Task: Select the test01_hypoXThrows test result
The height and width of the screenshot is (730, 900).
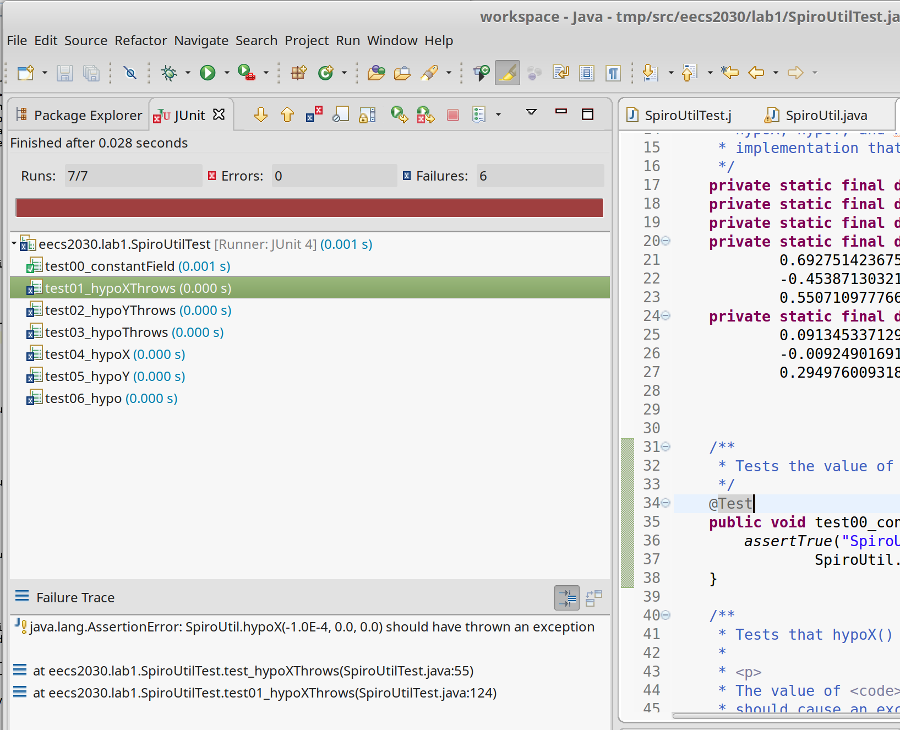Action: tap(310, 288)
